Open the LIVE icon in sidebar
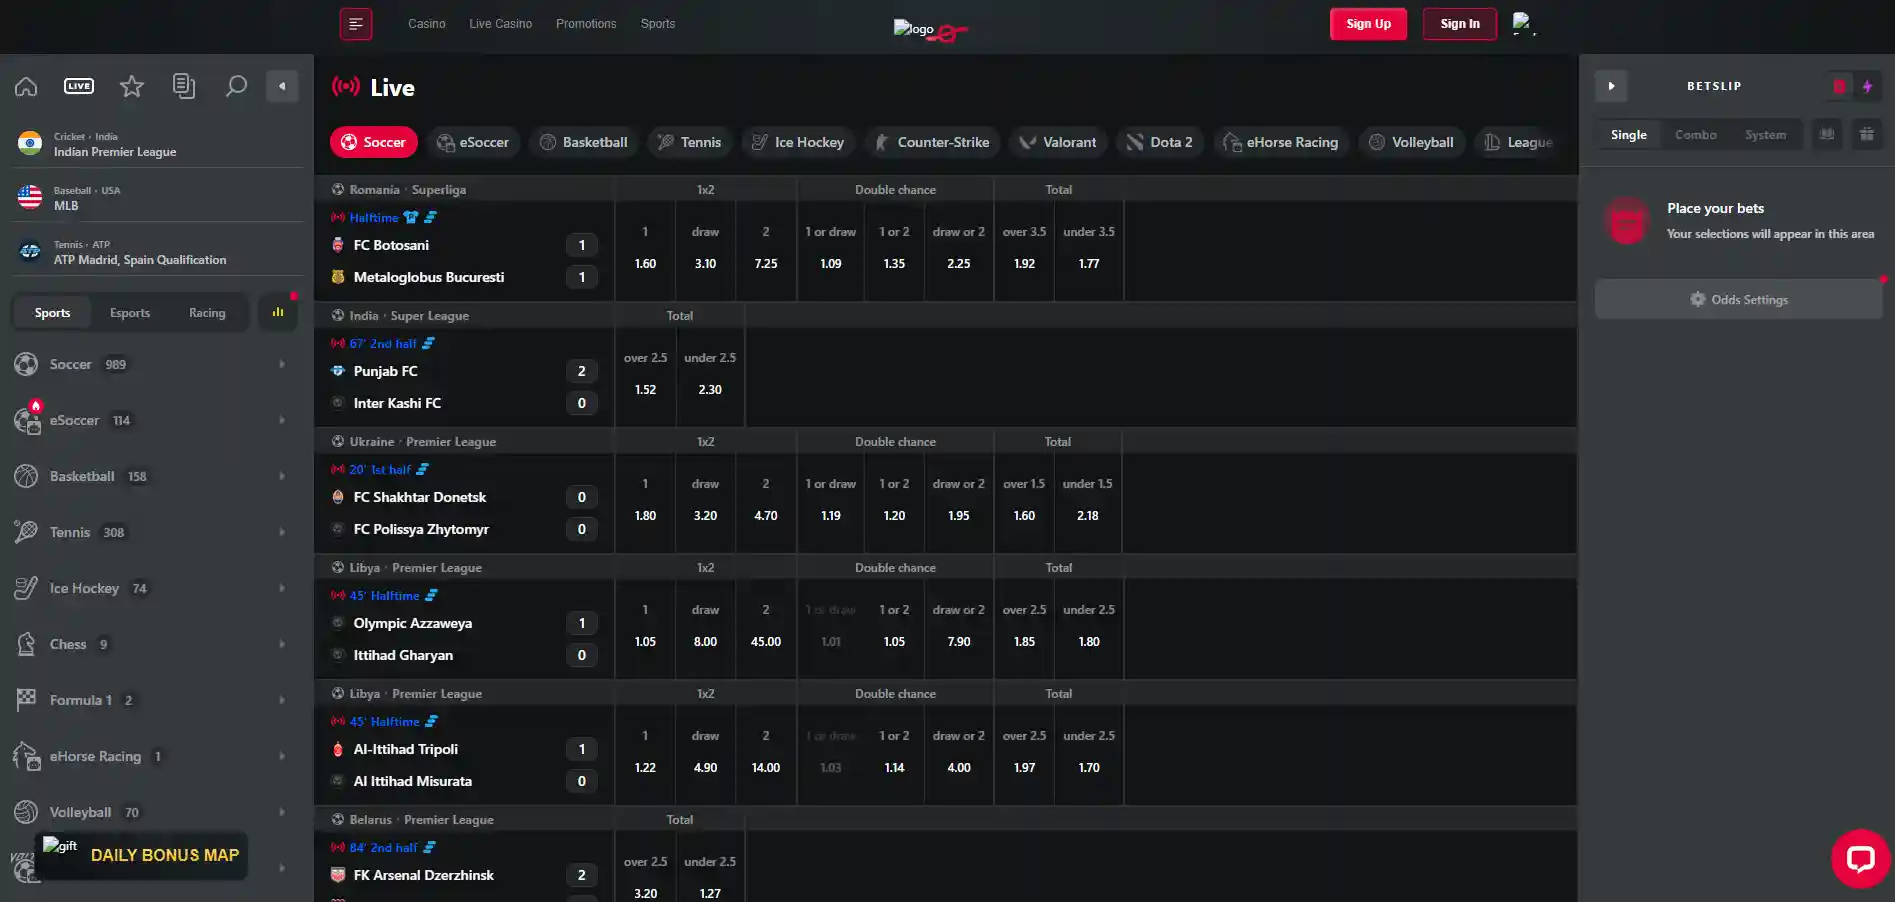Image resolution: width=1895 pixels, height=902 pixels. (79, 86)
